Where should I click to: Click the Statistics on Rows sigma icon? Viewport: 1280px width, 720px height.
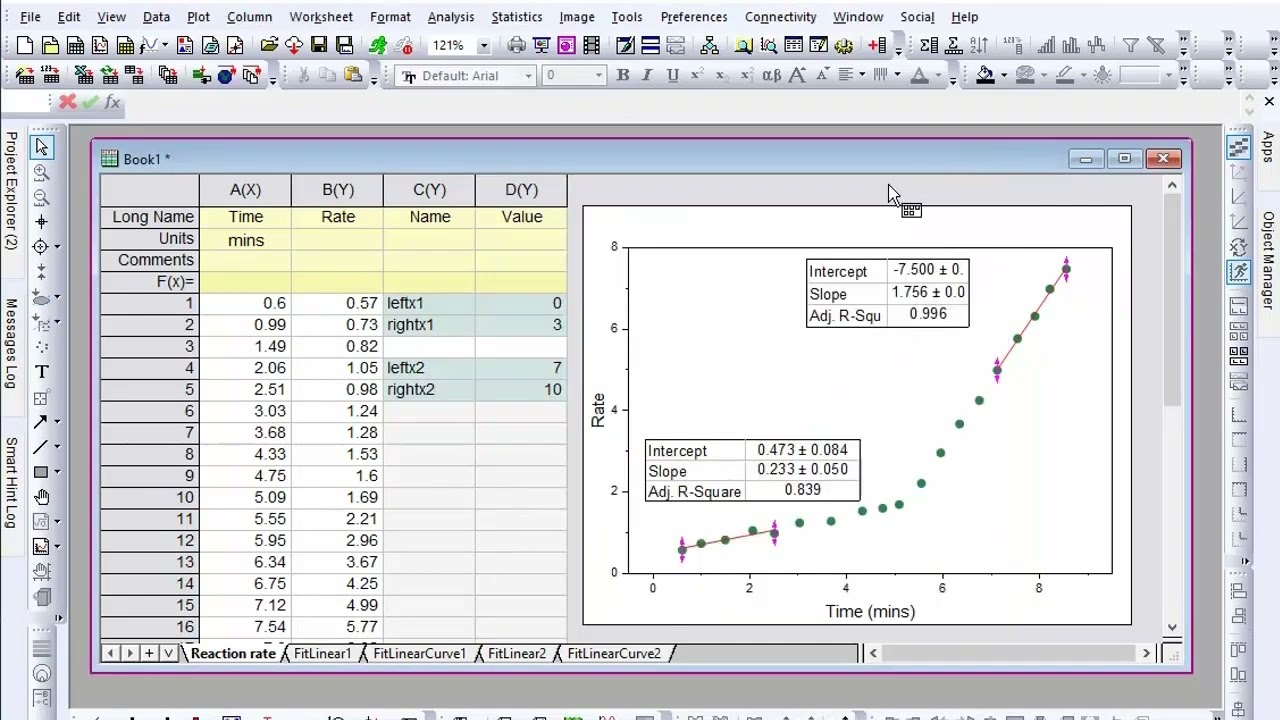[x=954, y=45]
